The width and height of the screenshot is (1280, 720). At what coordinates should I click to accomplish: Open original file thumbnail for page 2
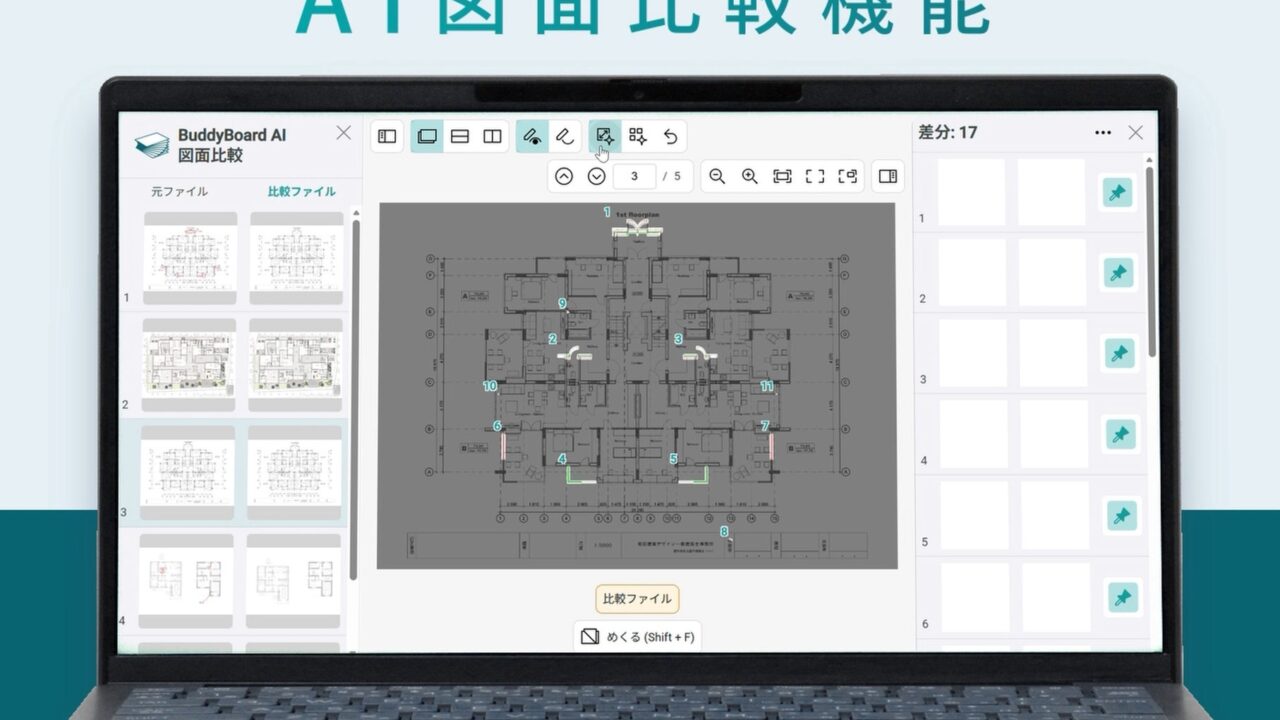[x=189, y=365]
